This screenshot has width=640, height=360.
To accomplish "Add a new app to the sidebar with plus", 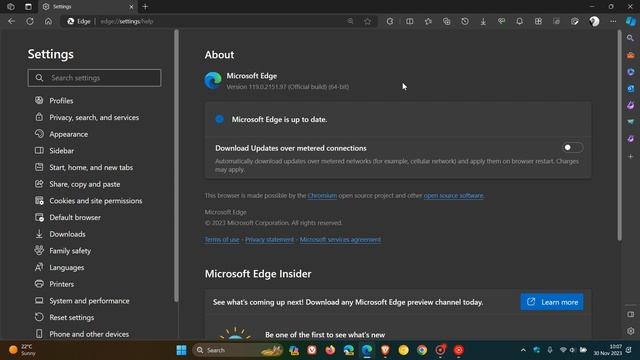I will (631, 156).
